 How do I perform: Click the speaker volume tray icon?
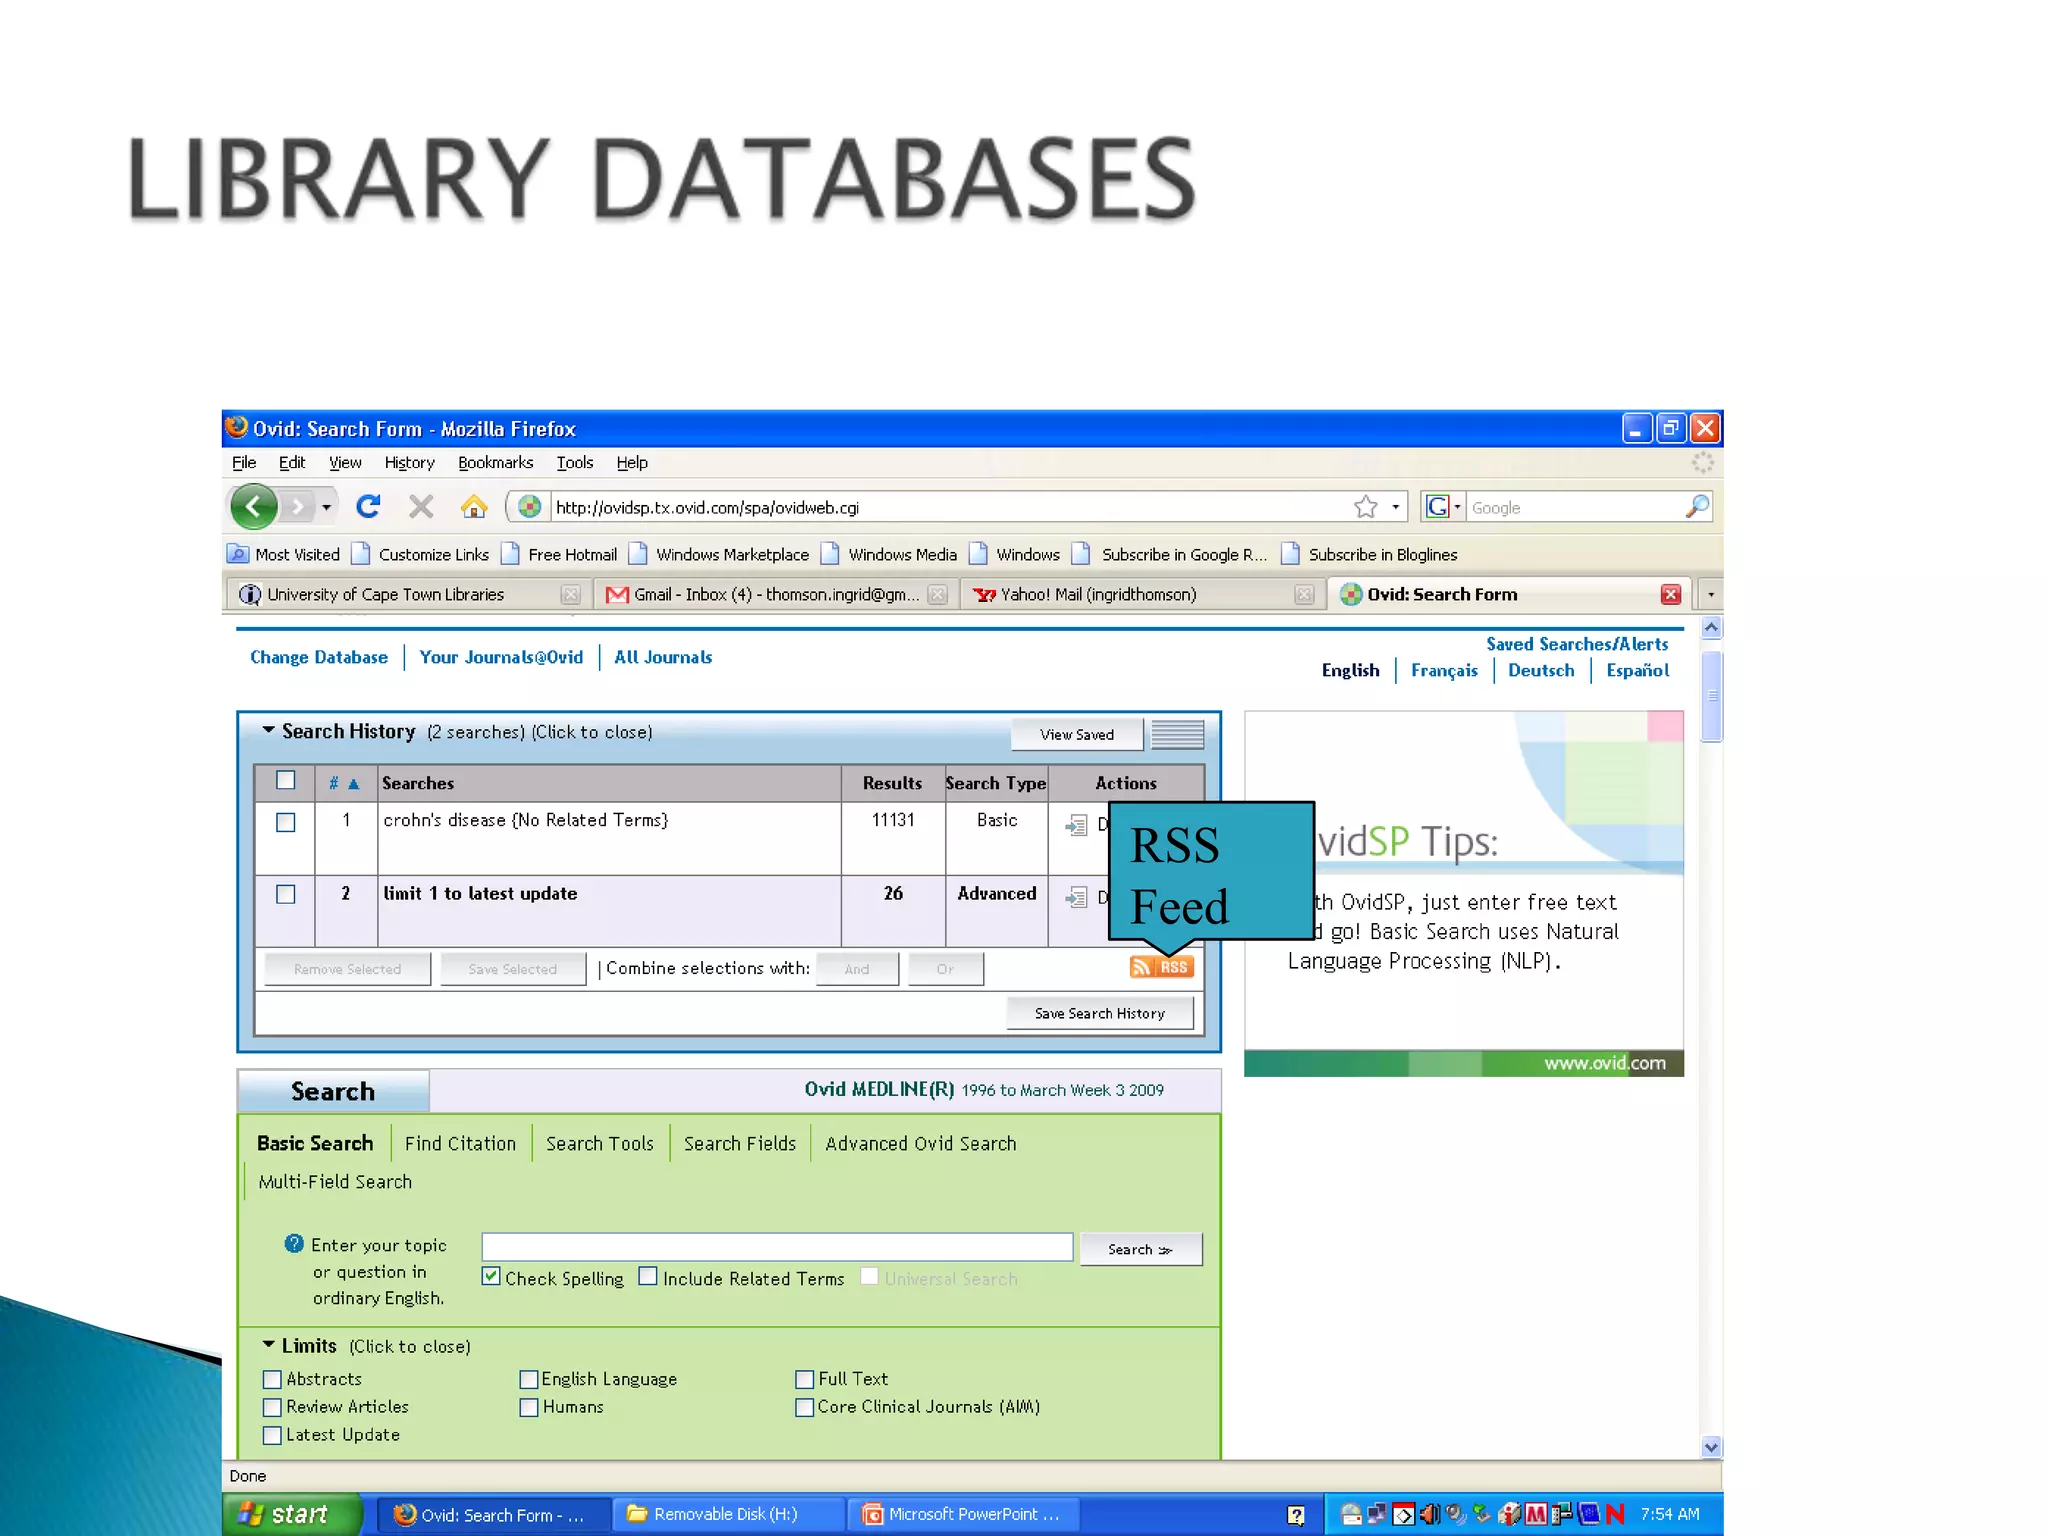click(x=1430, y=1514)
